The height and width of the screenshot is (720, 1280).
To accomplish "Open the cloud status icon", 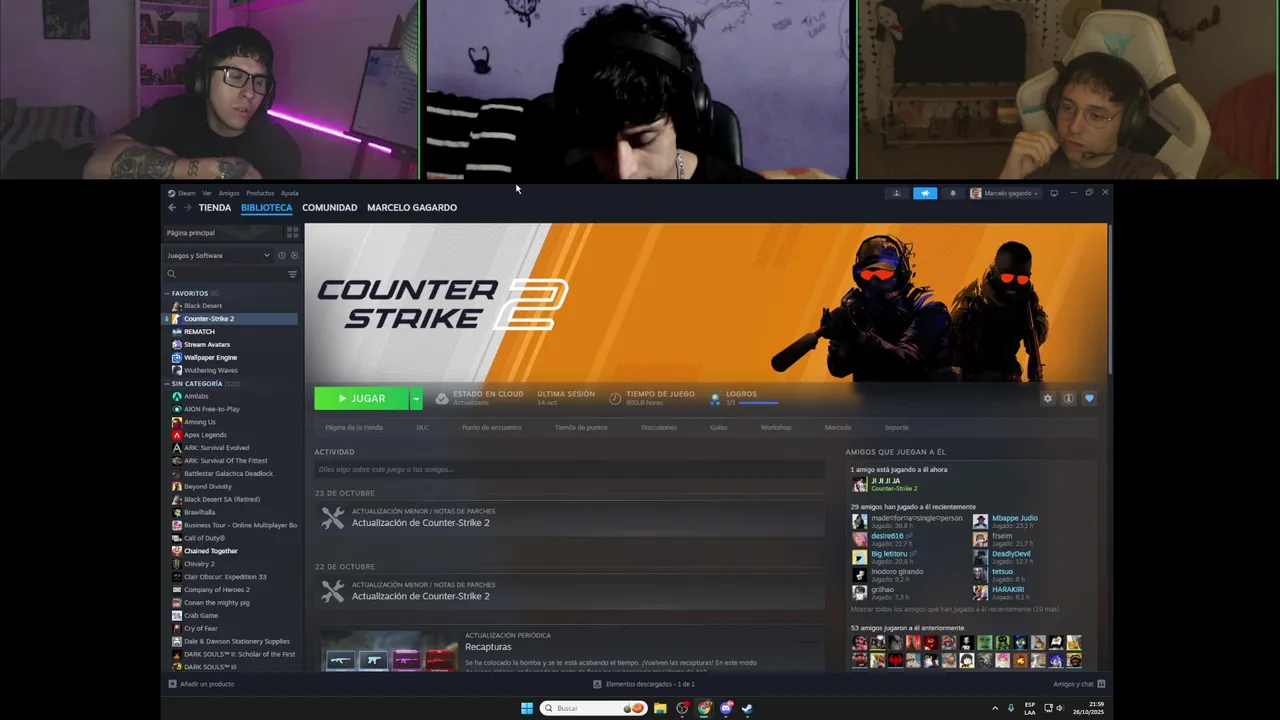I will pyautogui.click(x=442, y=398).
